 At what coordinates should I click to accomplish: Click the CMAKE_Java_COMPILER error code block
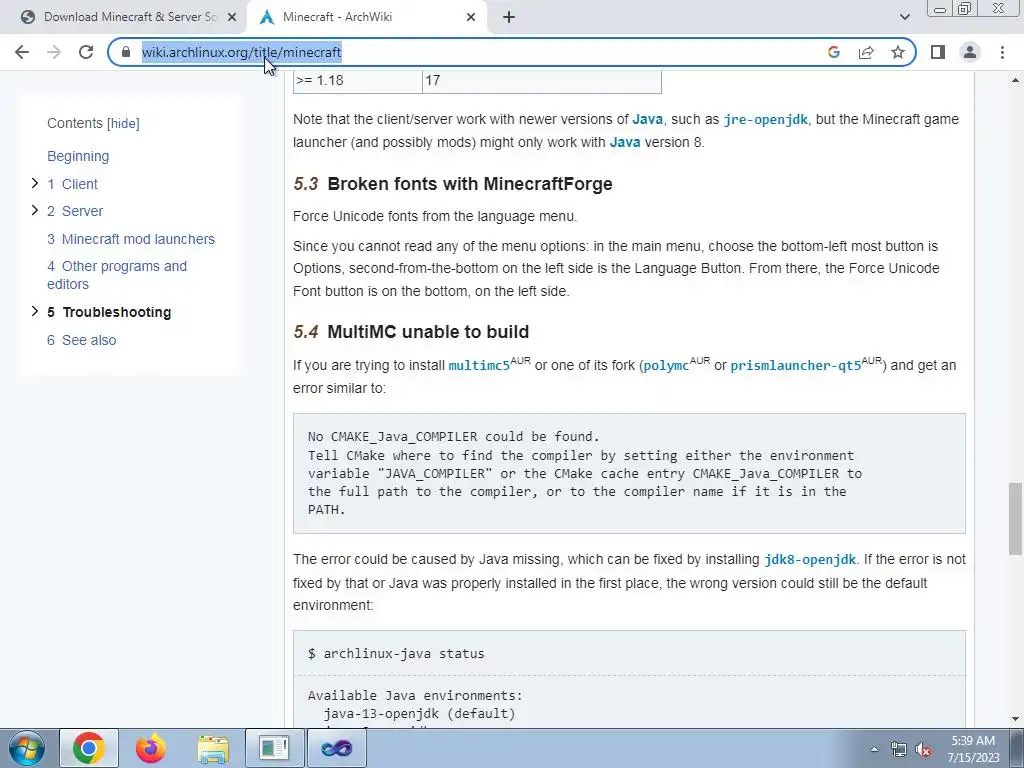click(x=629, y=473)
